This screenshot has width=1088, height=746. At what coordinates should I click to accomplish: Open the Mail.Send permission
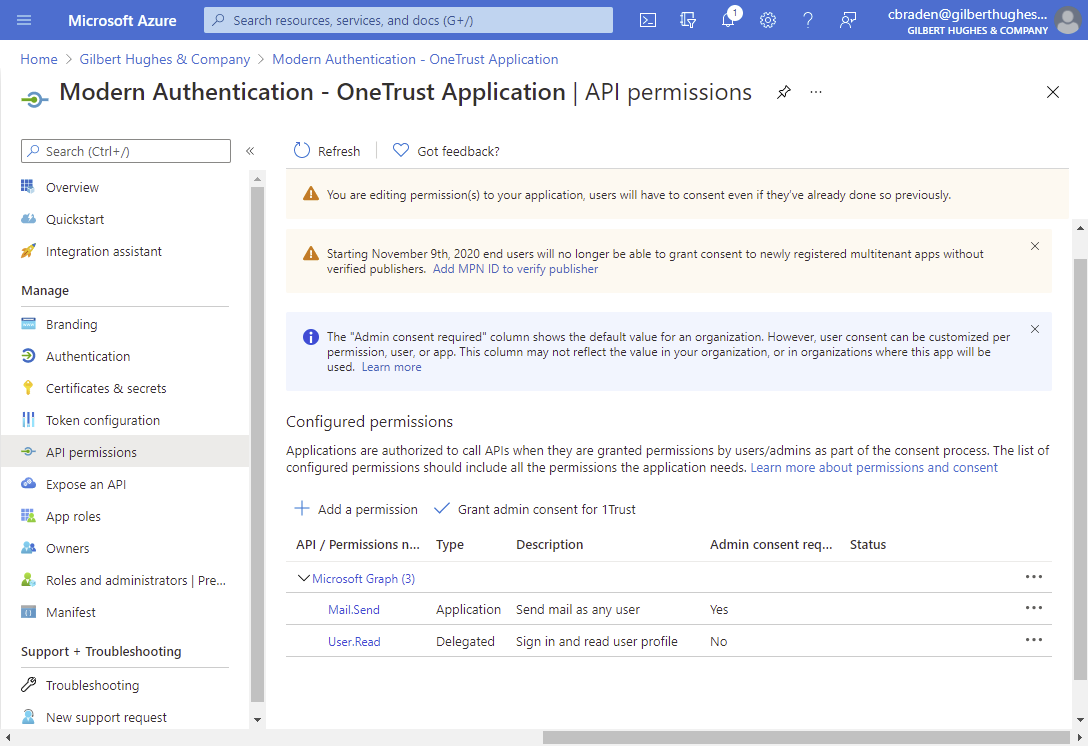coord(354,609)
